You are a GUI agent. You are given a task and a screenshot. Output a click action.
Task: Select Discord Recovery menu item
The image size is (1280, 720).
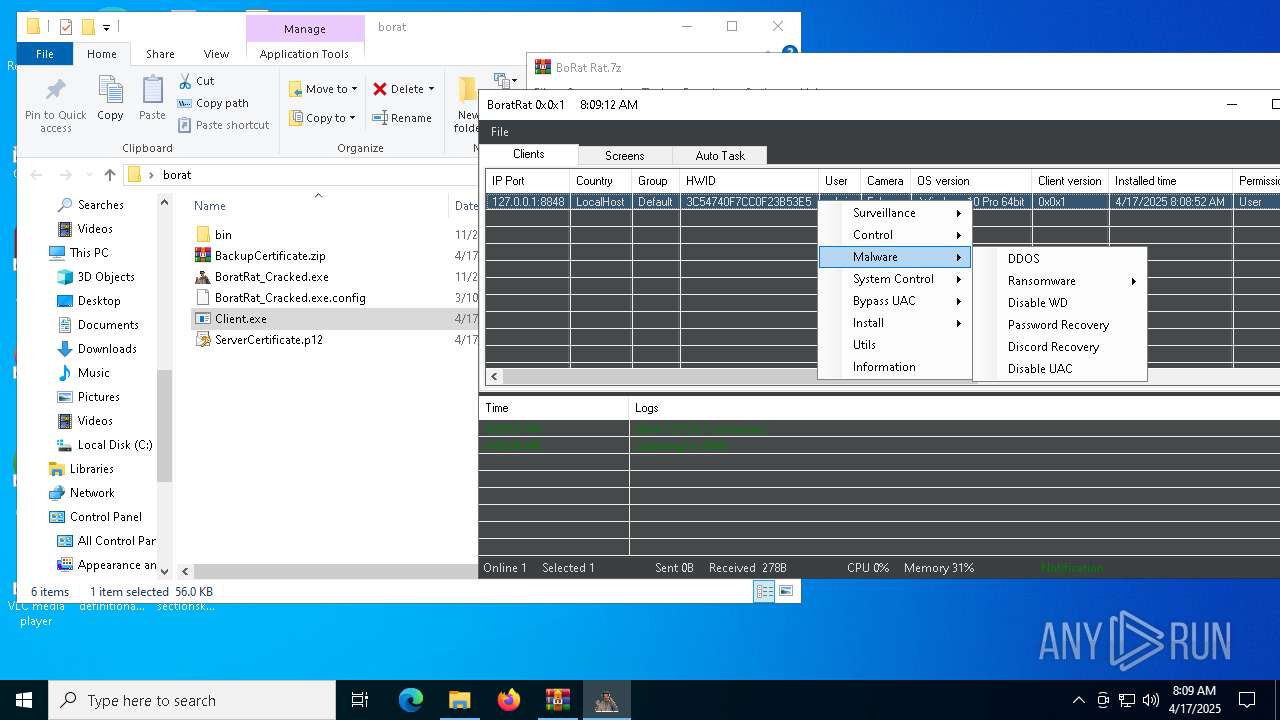[1060, 347]
